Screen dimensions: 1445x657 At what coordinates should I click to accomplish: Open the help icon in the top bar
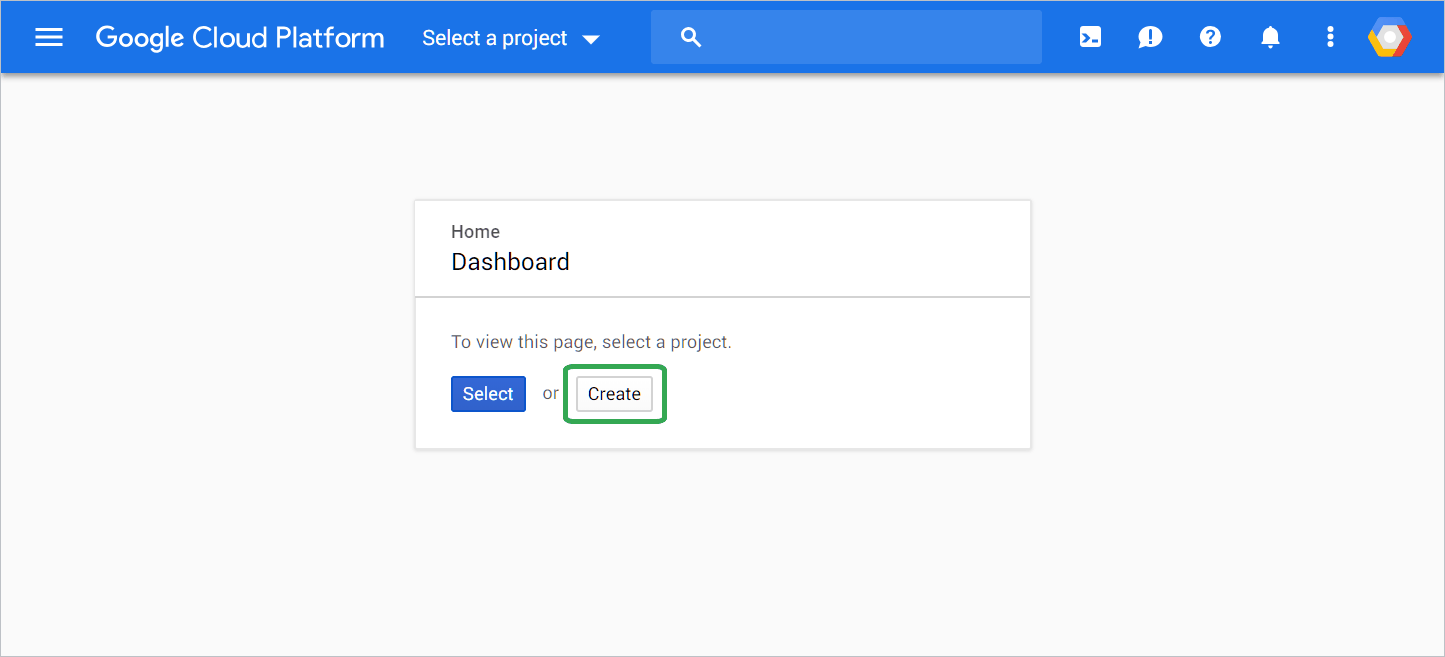[1210, 37]
